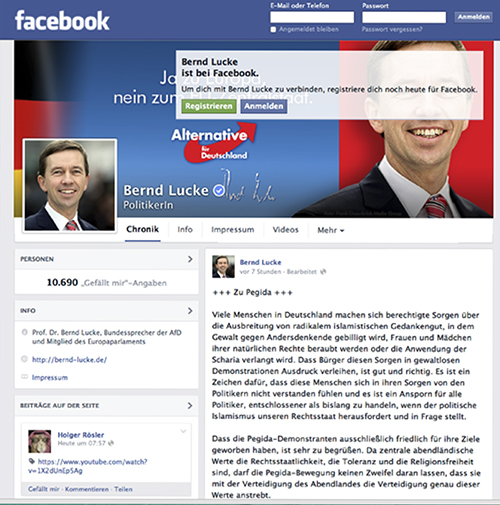The width and height of the screenshot is (500, 505).
Task: Click the link tag icon before YouTube URL
Action: (x=32, y=461)
